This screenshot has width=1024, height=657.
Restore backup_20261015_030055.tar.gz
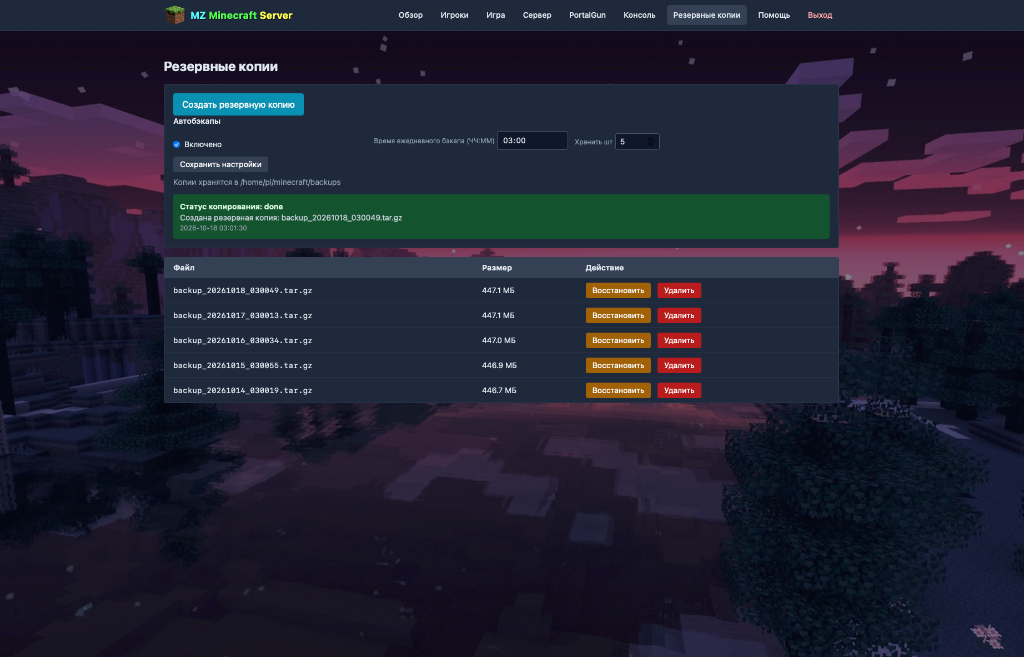(x=618, y=366)
